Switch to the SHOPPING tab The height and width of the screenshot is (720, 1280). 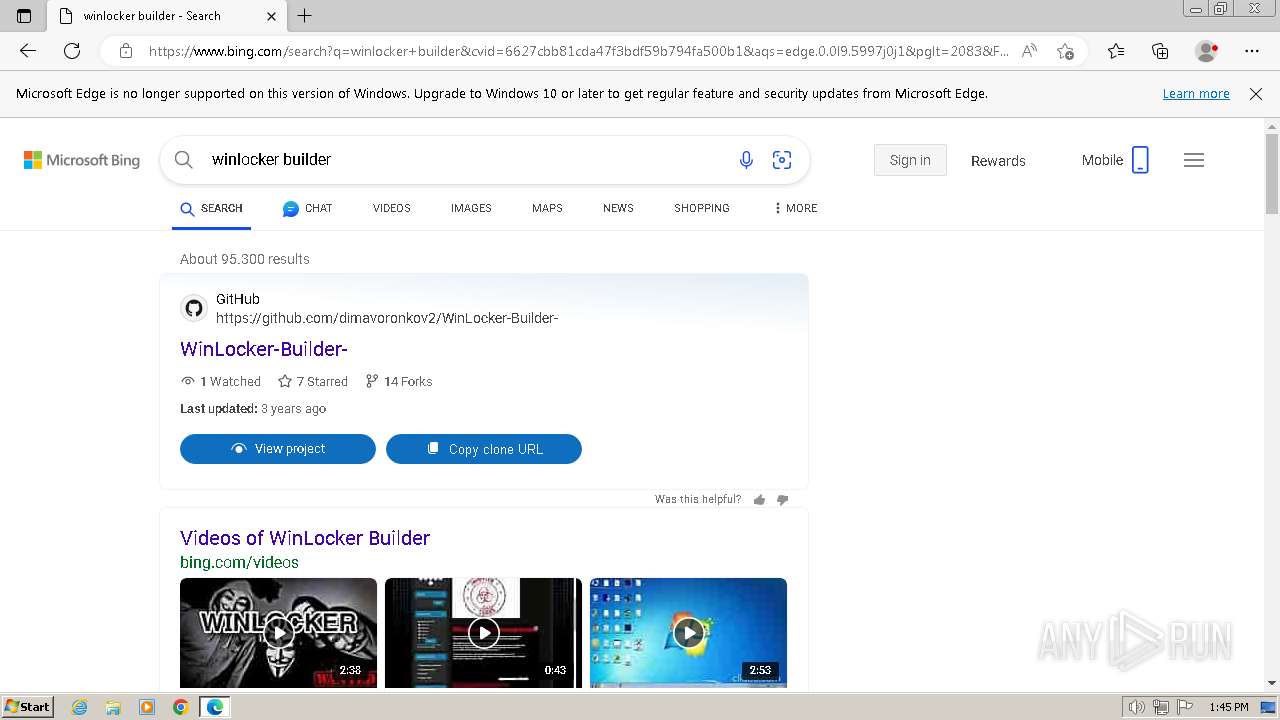coord(702,208)
